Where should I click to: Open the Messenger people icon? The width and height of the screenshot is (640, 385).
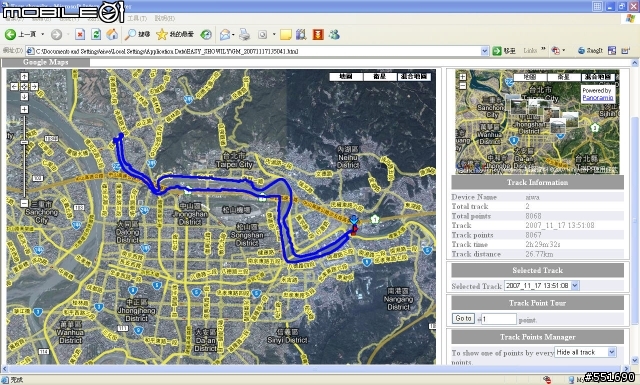point(334,35)
